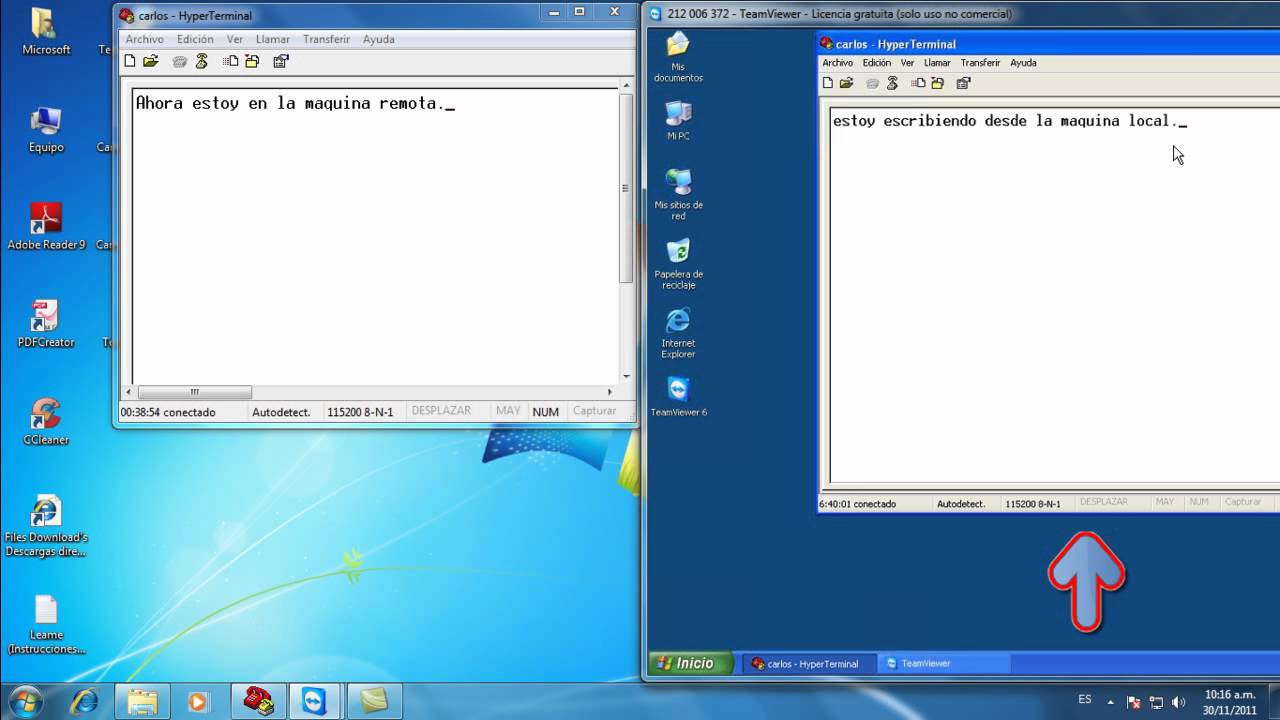The width and height of the screenshot is (1280, 720).
Task: Open Transferir menu in local HyperTerminal
Action: pyautogui.click(x=327, y=39)
